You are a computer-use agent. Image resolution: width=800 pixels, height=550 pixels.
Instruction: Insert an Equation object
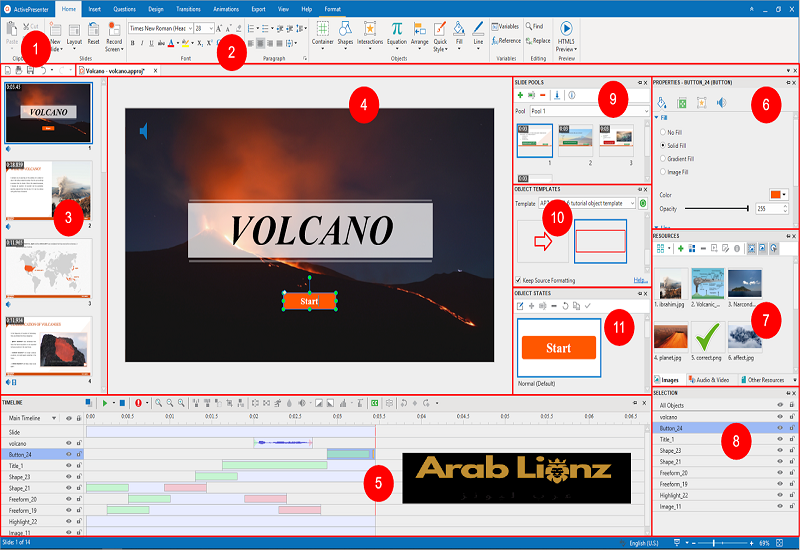(x=396, y=34)
